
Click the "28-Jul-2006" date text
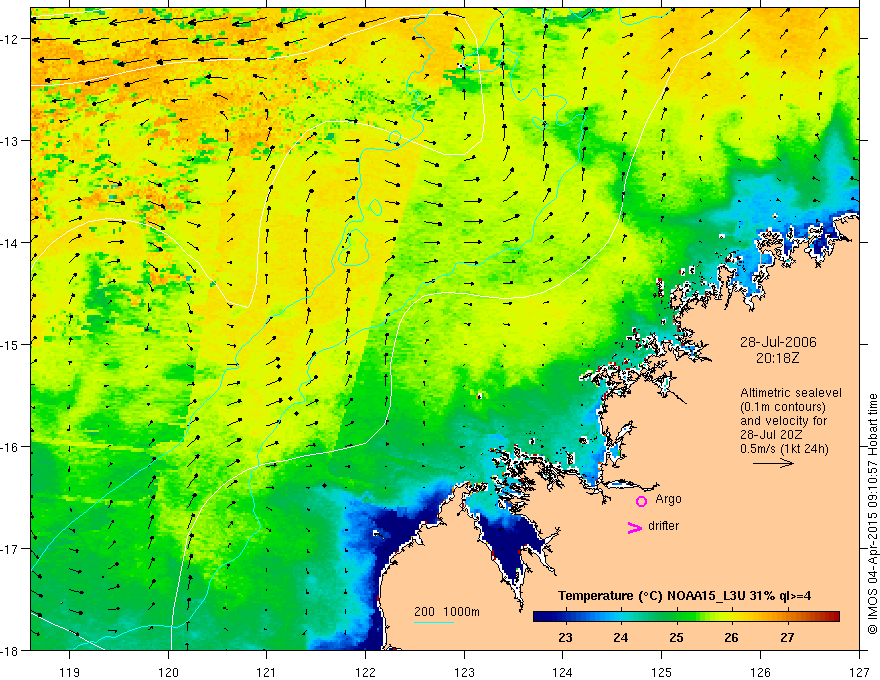pos(778,342)
